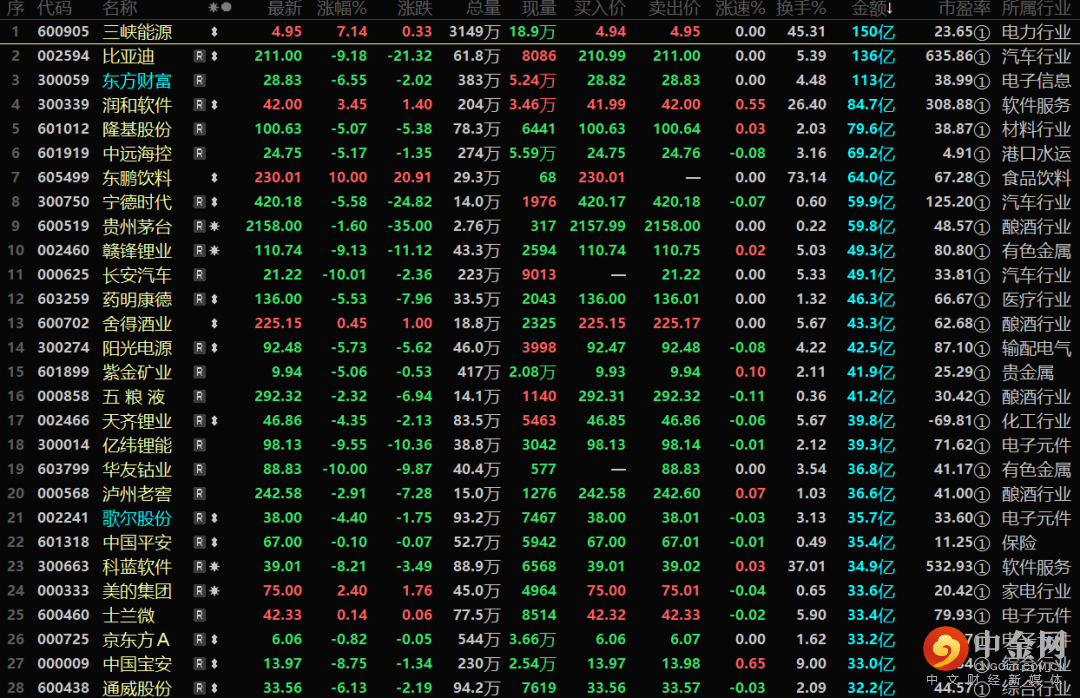Viewport: 1080px width, 698px height.
Task: Click the R badge for 科蓝软件
Action: click(x=199, y=566)
